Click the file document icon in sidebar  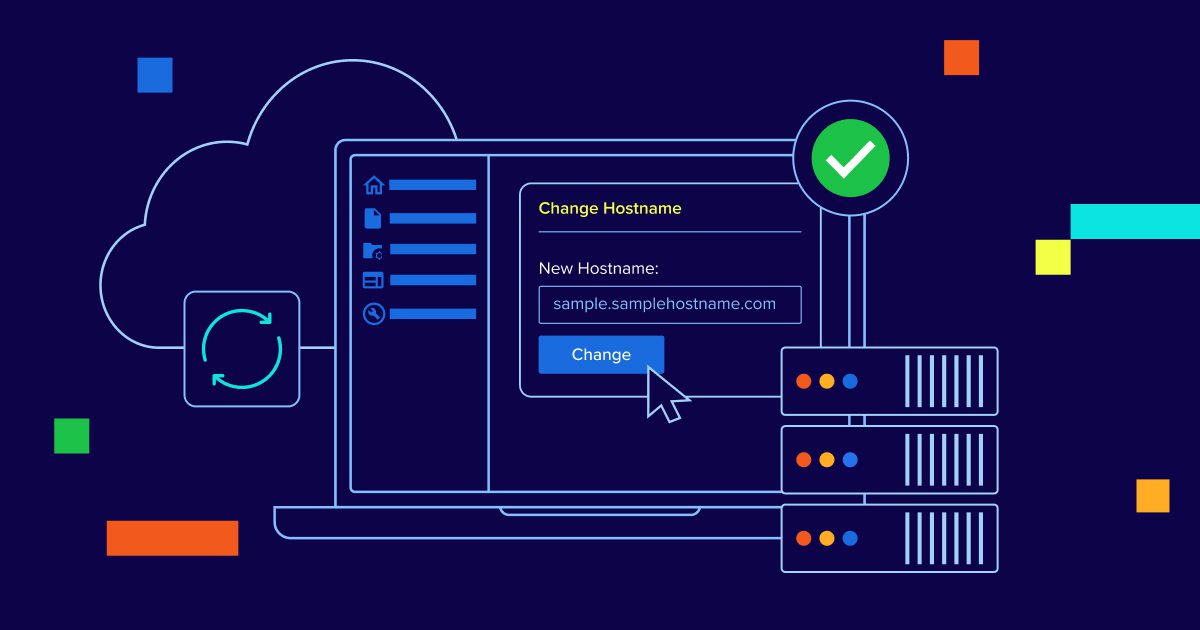373,218
